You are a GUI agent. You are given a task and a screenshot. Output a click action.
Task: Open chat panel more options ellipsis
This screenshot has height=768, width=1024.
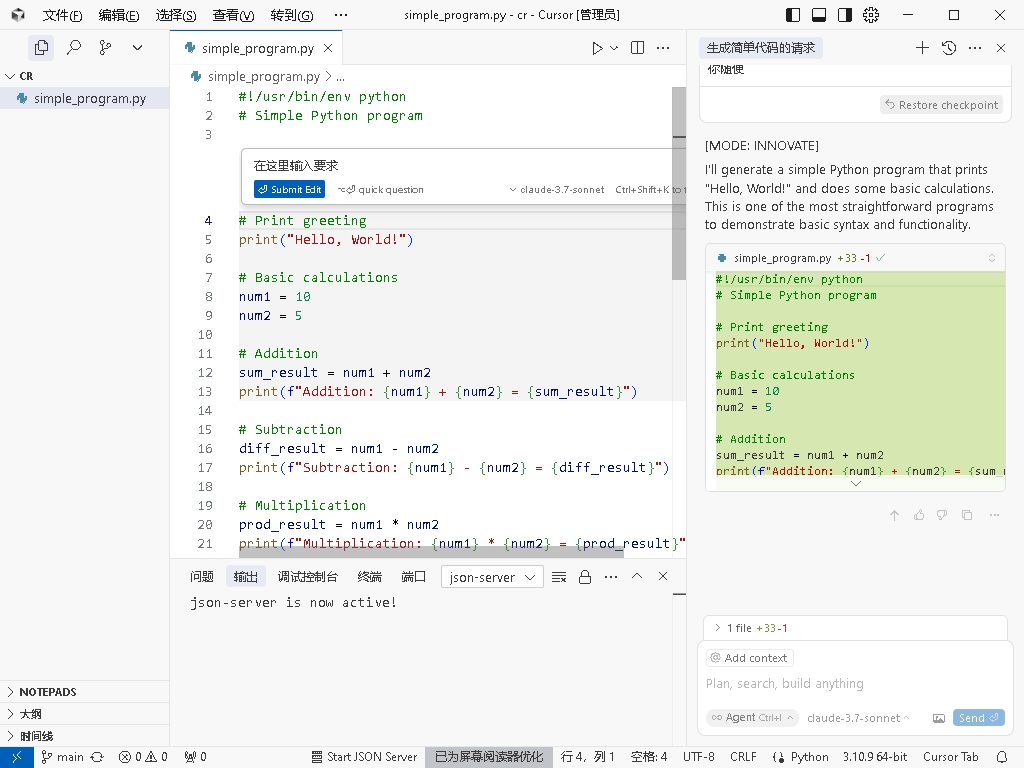(x=975, y=48)
